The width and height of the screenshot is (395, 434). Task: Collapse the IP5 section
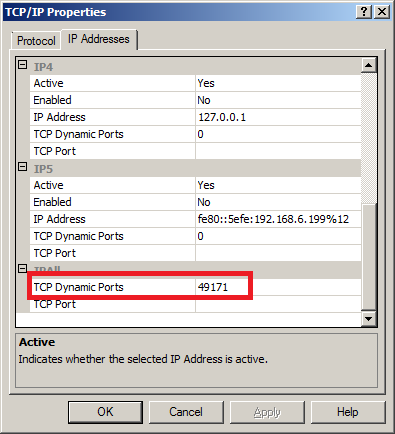click(x=22, y=167)
